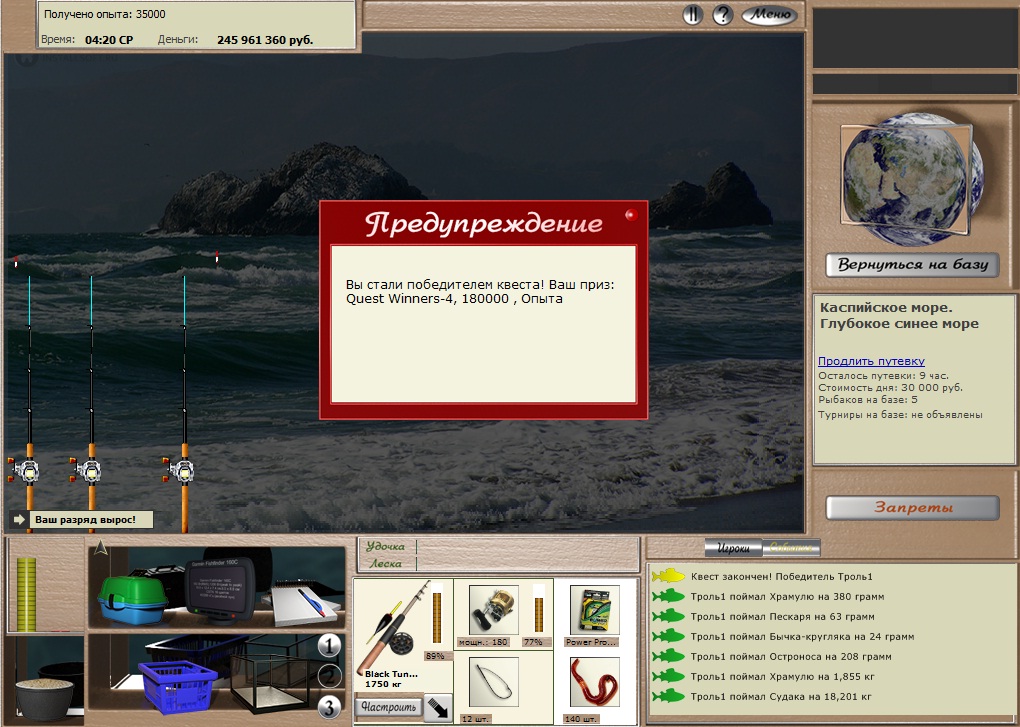Switch to the События tab
This screenshot has height=727, width=1020.
[x=790, y=548]
